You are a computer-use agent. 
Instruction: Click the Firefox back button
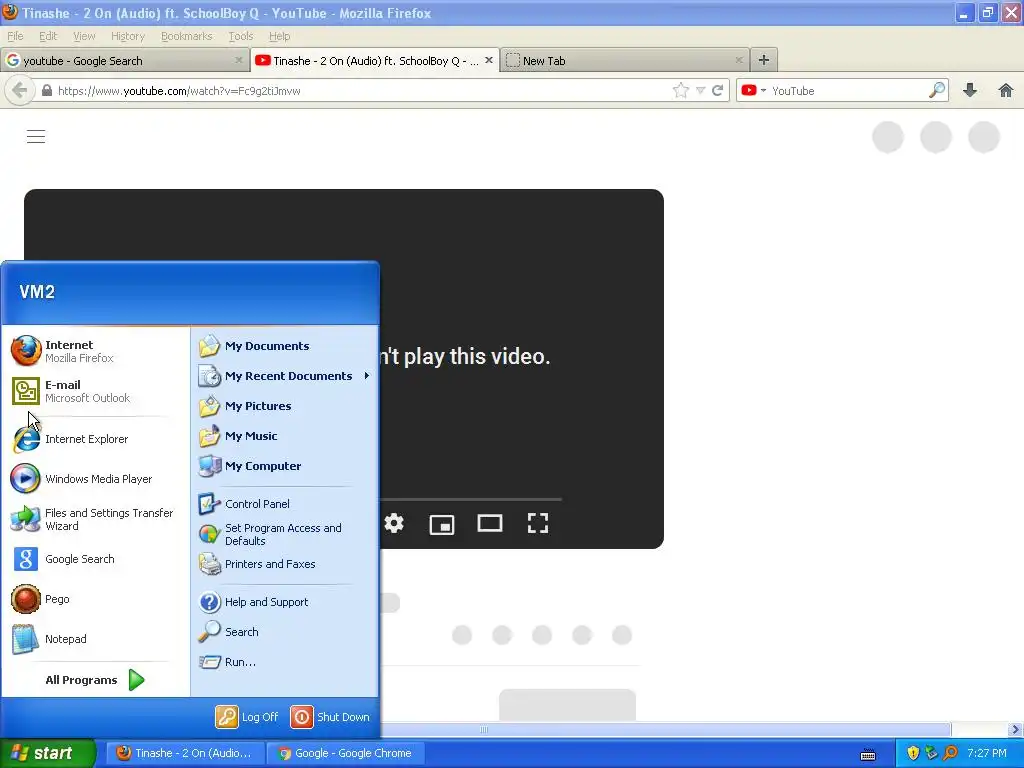pyautogui.click(x=20, y=90)
